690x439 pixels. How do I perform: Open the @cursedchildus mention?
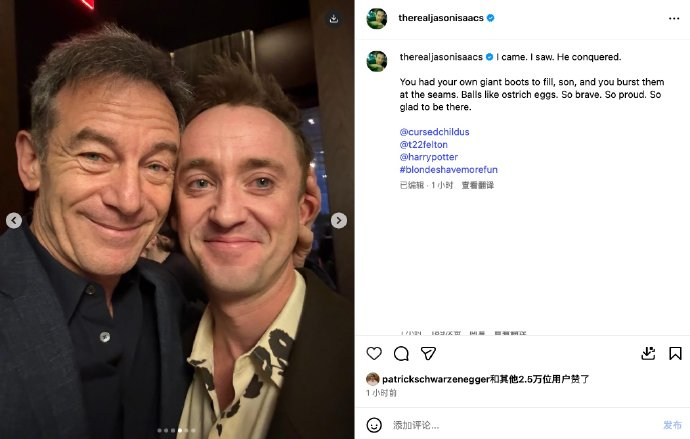point(434,132)
